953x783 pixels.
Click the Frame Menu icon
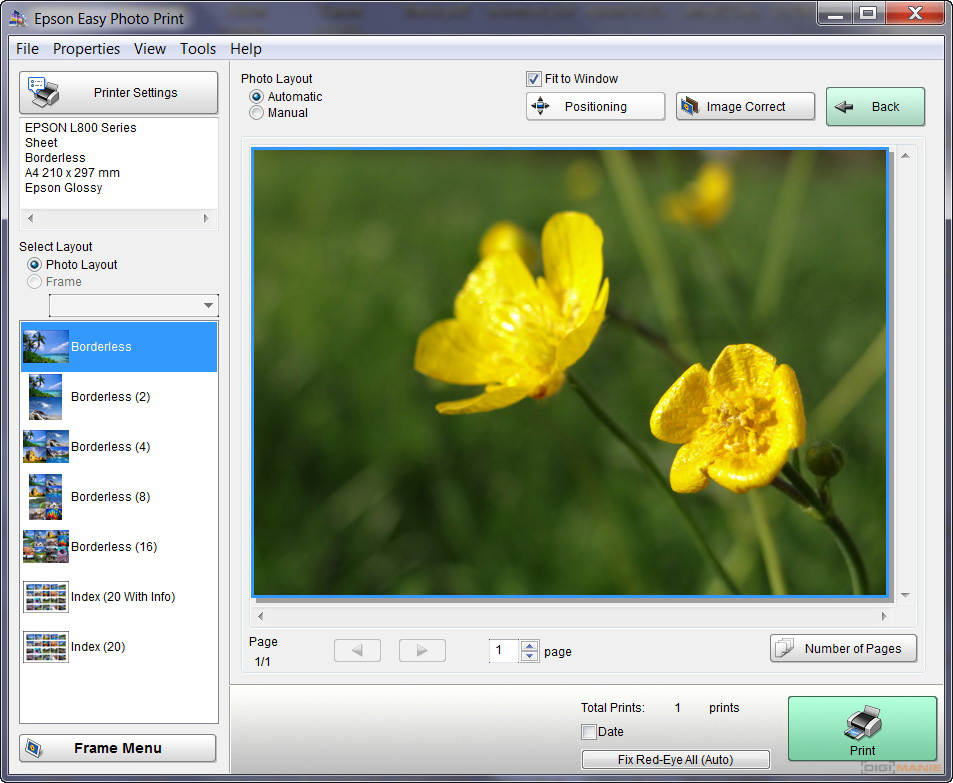click(34, 748)
